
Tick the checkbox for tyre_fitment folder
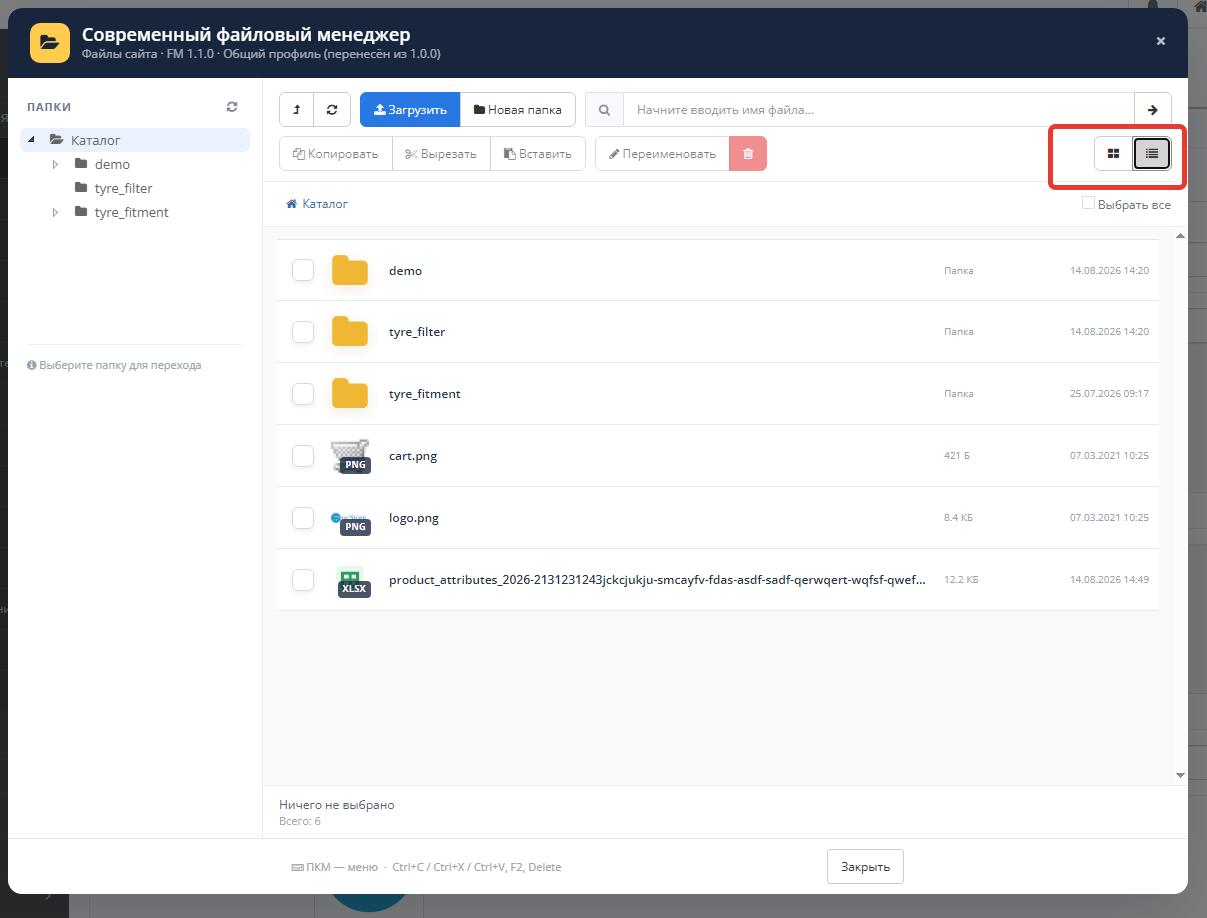pyautogui.click(x=303, y=394)
